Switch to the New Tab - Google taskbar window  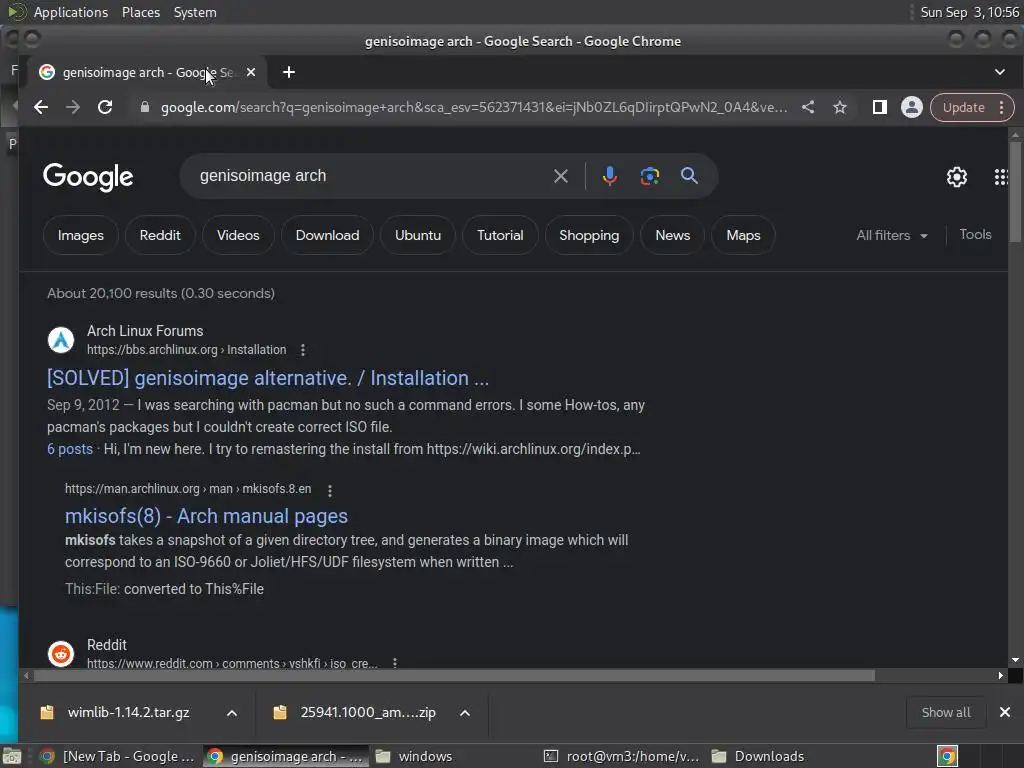pos(118,756)
